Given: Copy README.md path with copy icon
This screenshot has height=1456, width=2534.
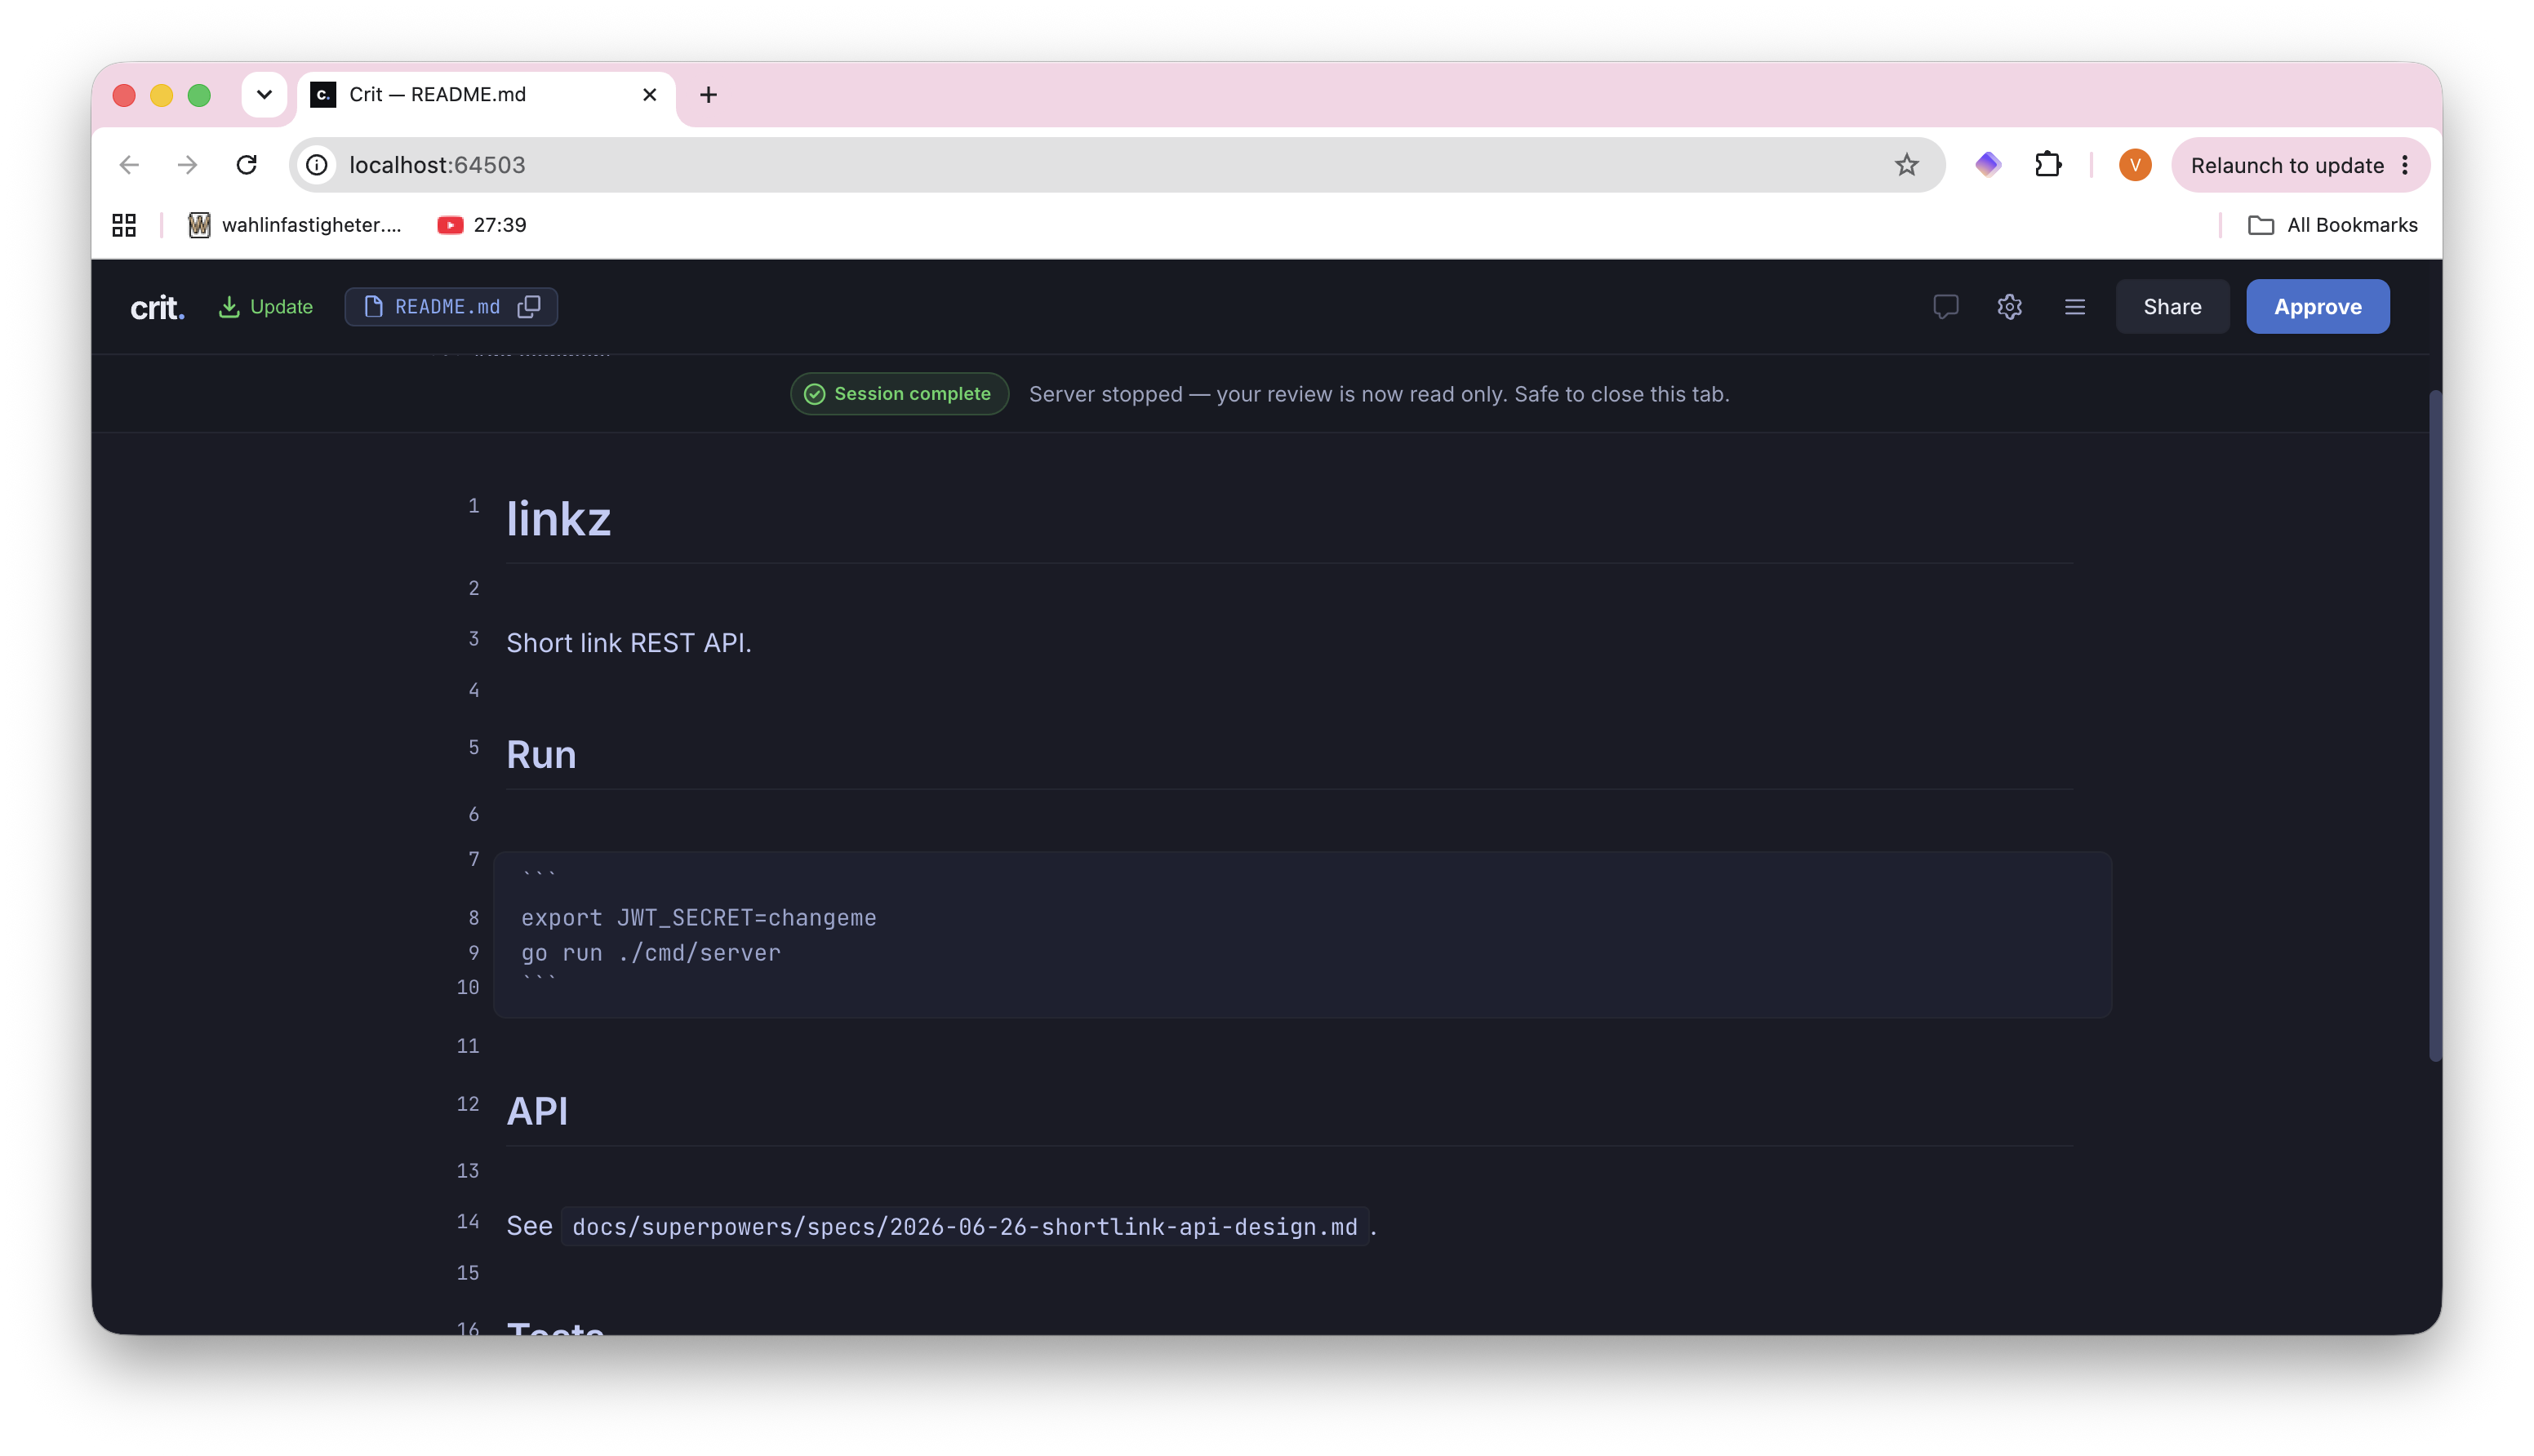Looking at the screenshot, I should tap(529, 307).
